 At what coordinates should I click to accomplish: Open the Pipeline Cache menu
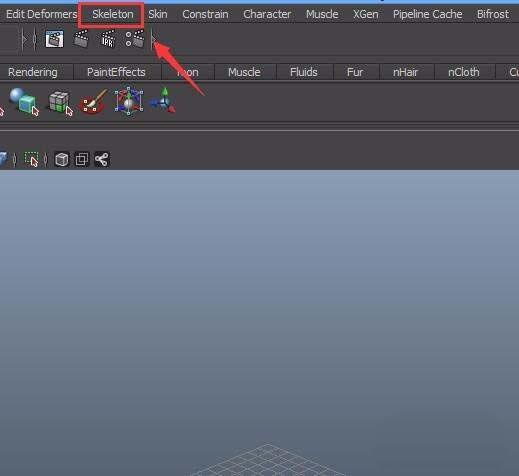(x=428, y=14)
